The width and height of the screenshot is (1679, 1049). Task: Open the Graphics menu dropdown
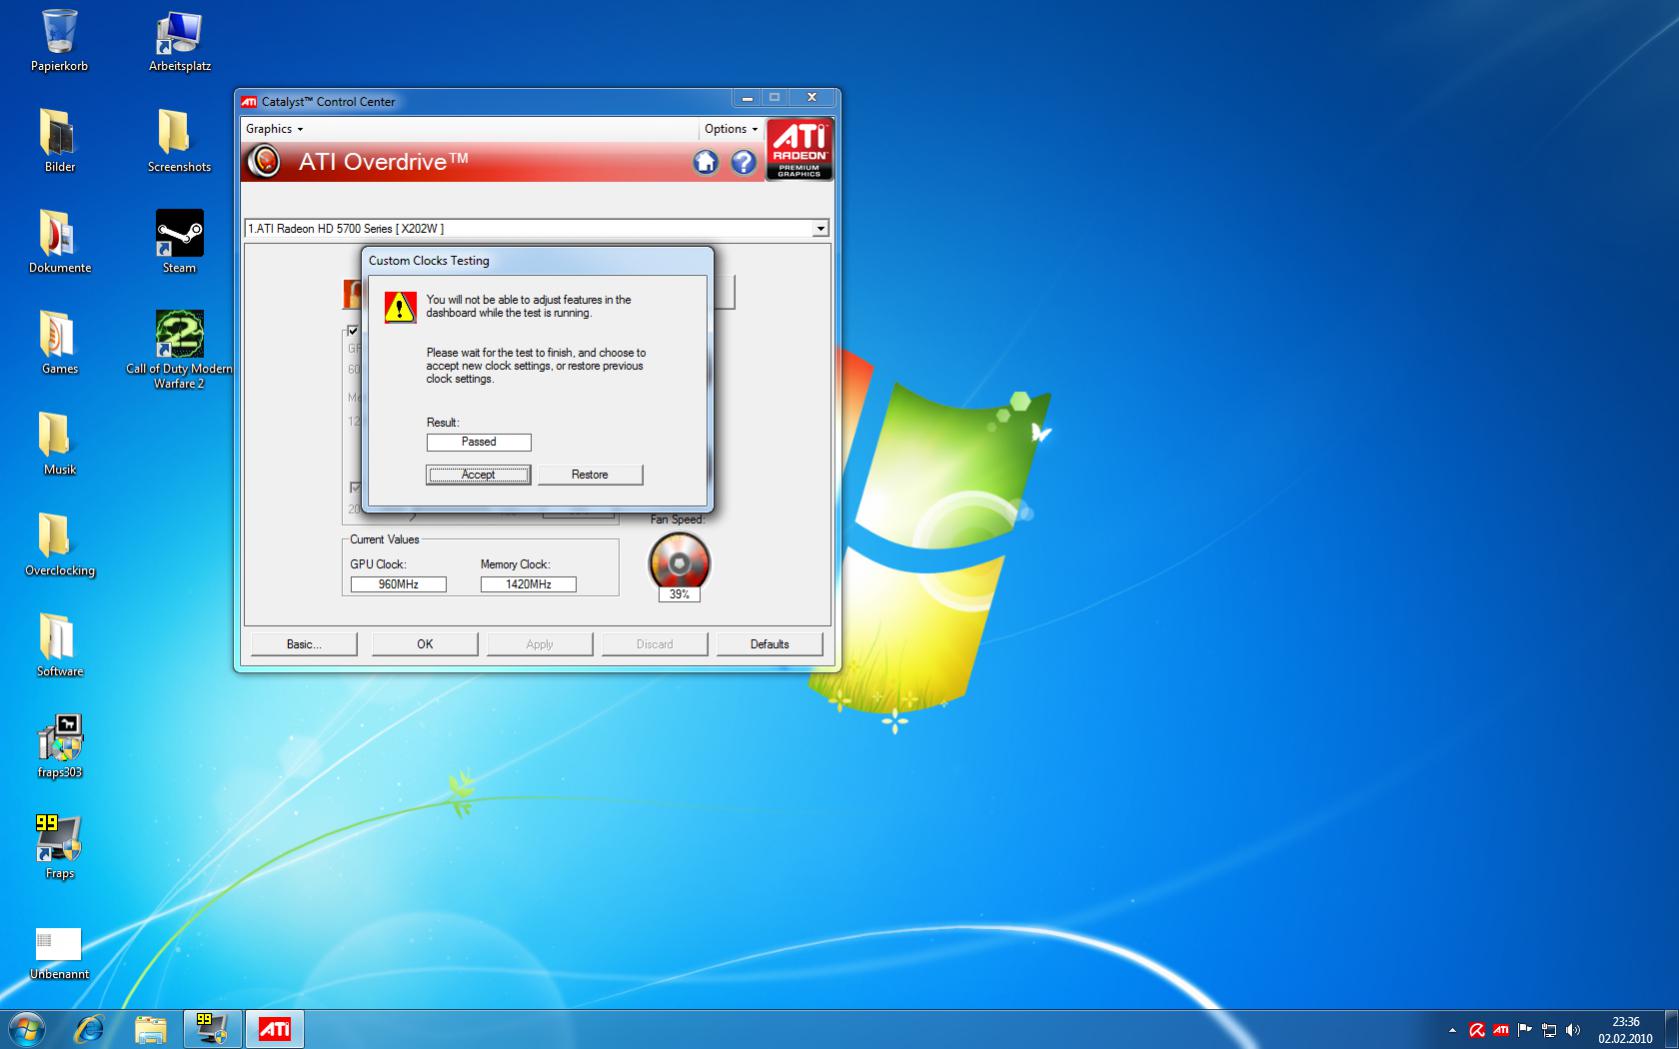[x=274, y=129]
